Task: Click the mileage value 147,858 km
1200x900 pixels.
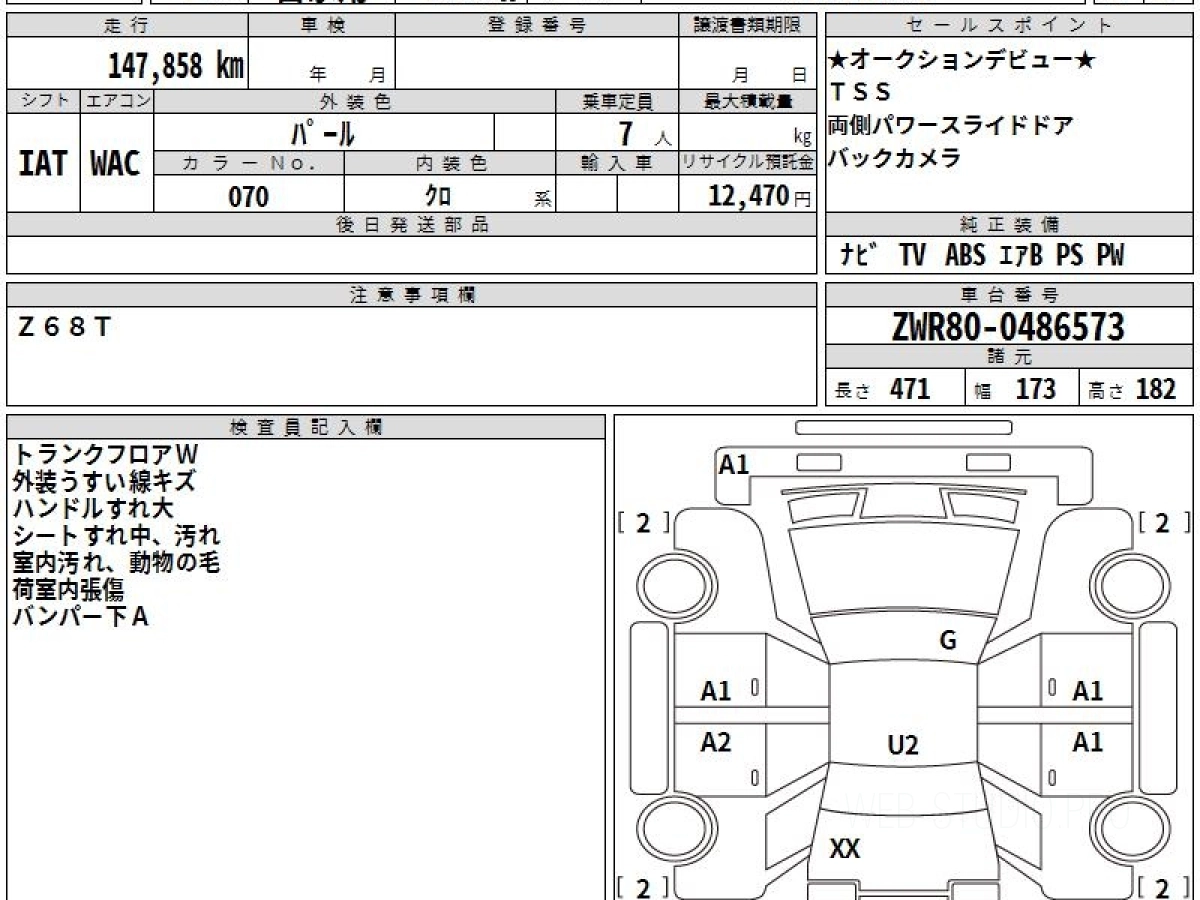Action: coord(175,66)
